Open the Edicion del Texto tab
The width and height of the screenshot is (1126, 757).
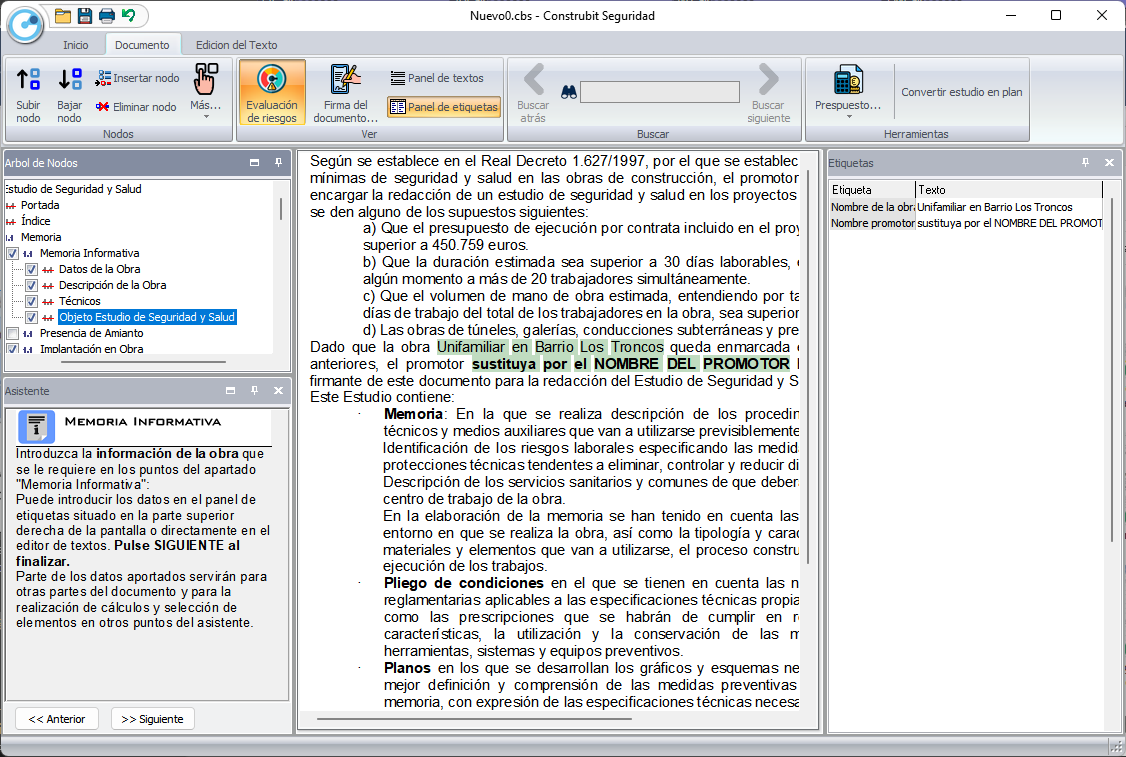coord(237,45)
